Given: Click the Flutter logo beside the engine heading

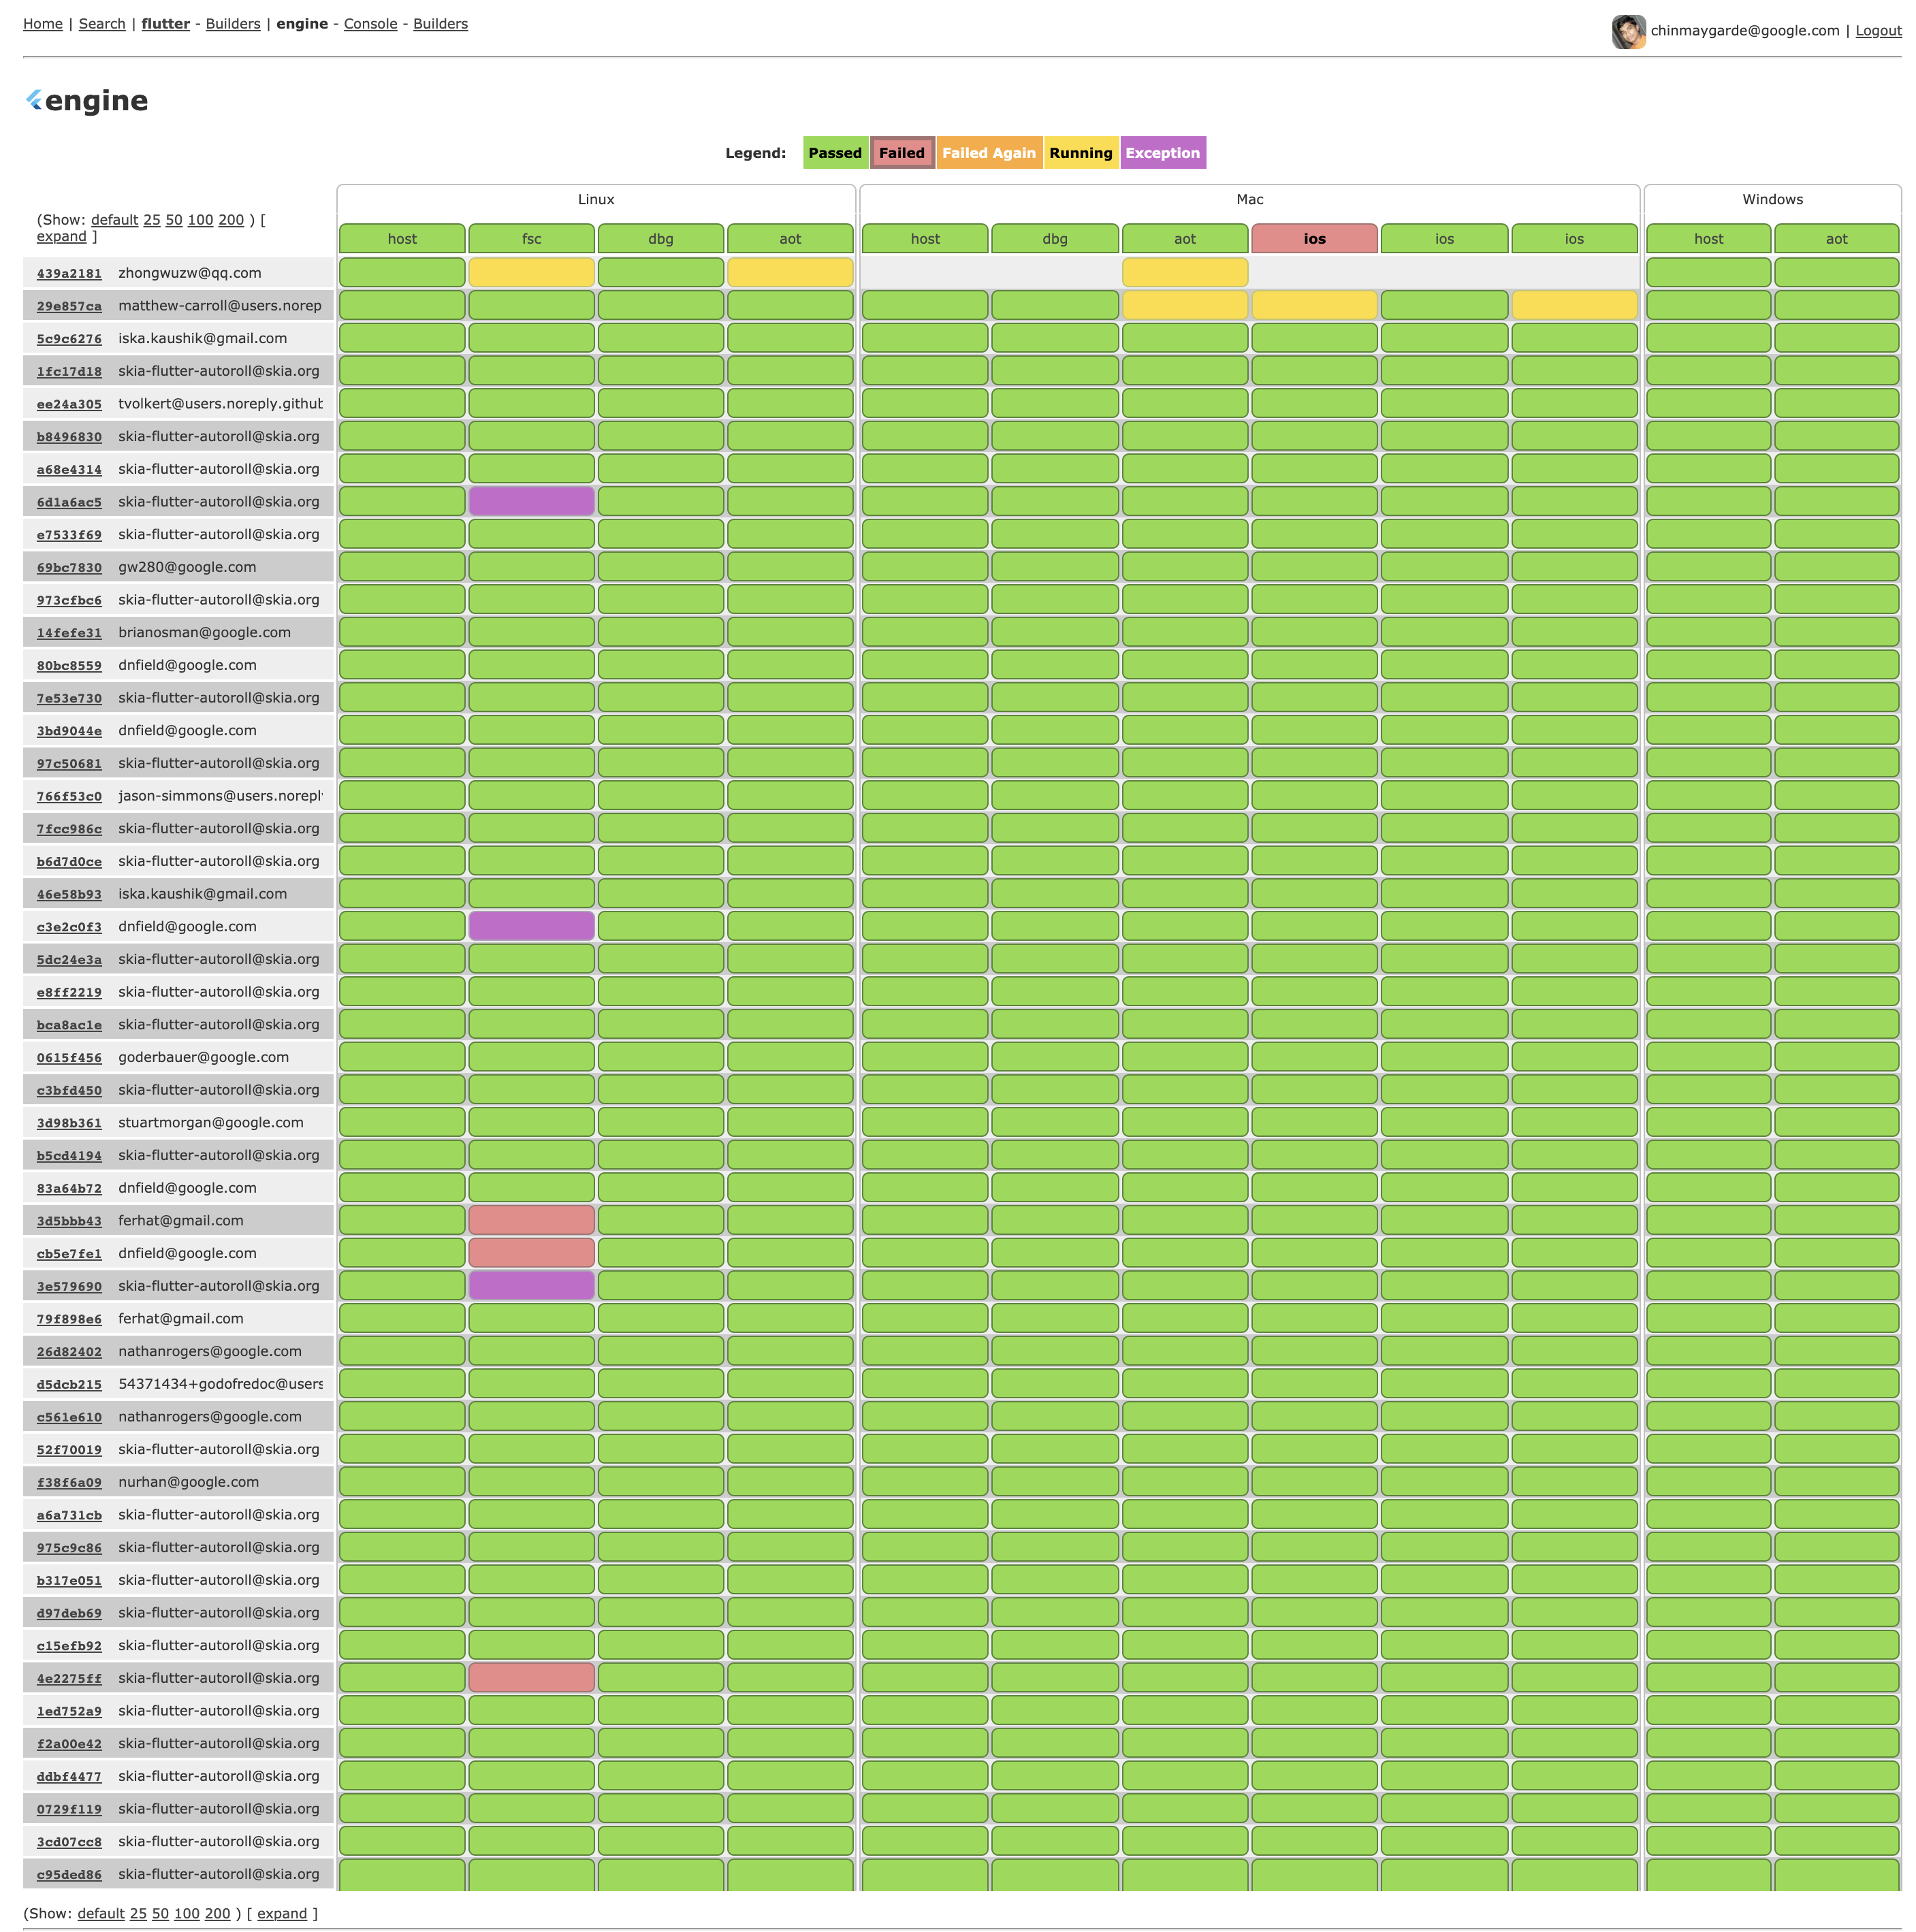Looking at the screenshot, I should (35, 99).
